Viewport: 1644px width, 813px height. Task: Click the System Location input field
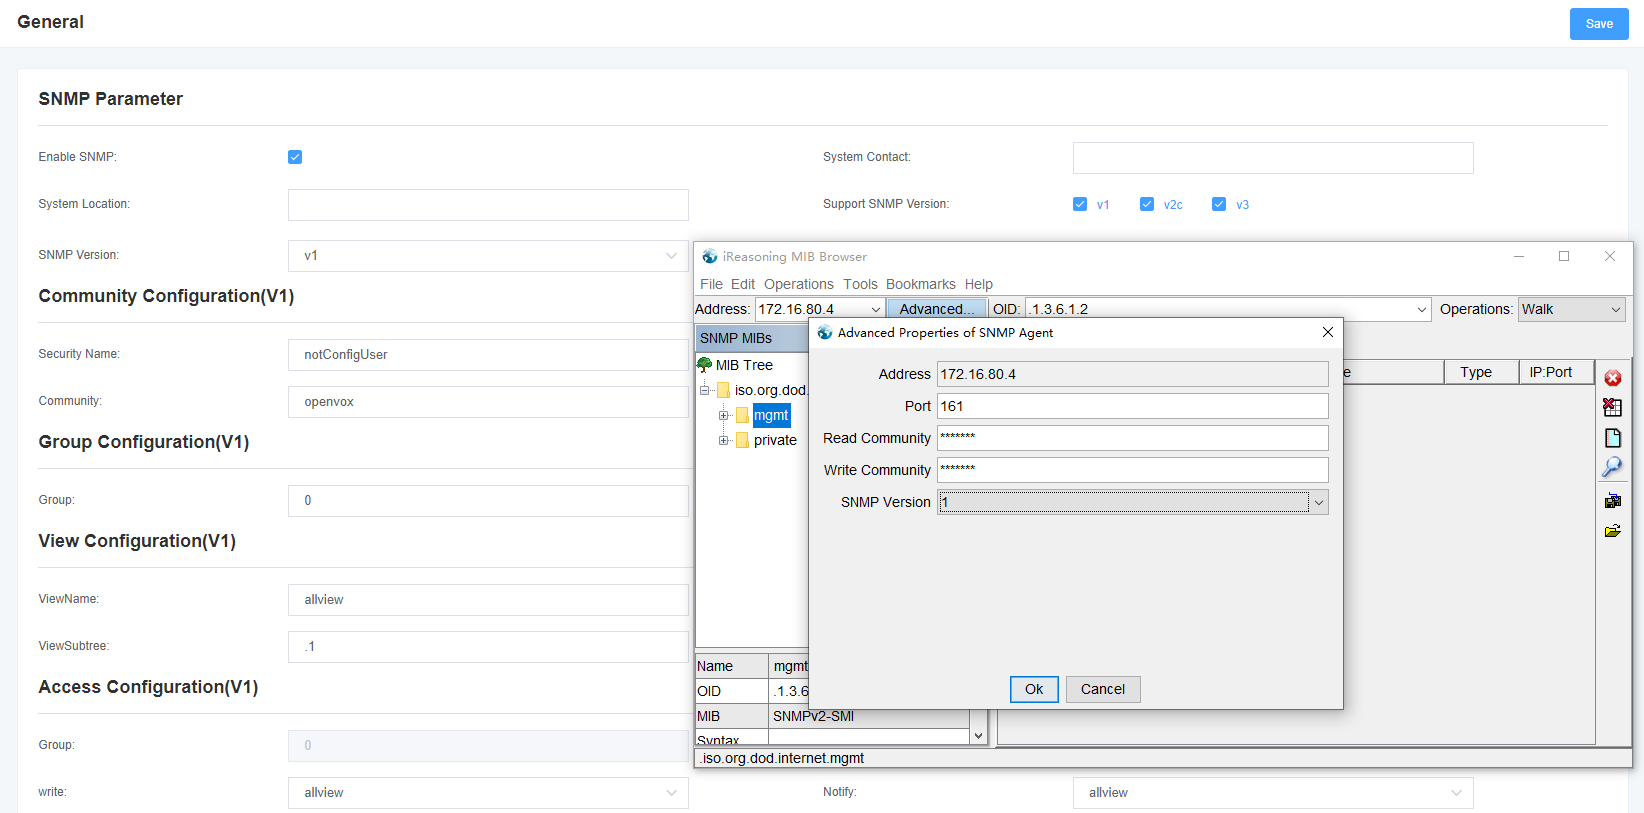point(488,205)
